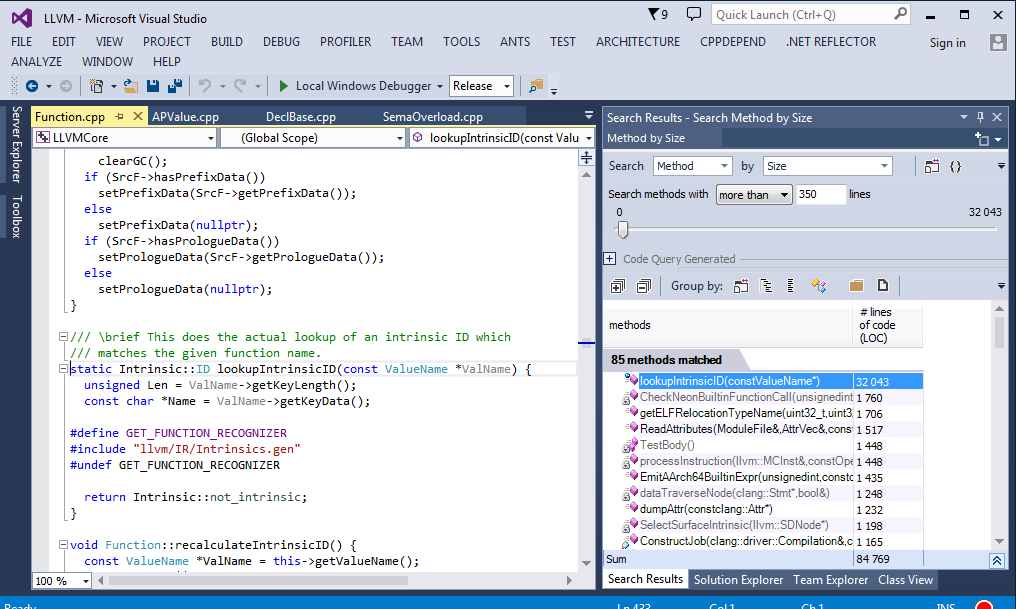Click the editor split handle above the scrollbar

pyautogui.click(x=586, y=157)
